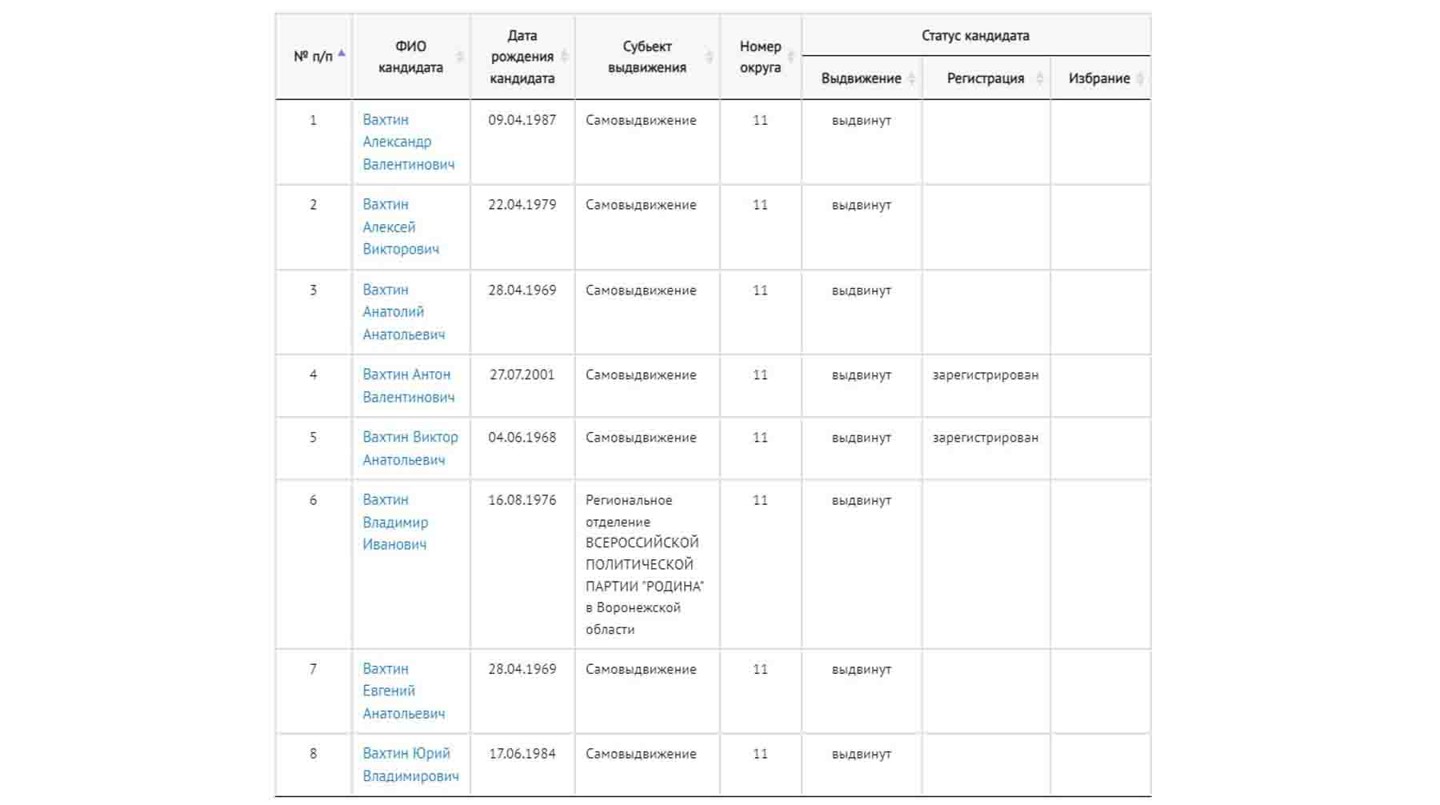This screenshot has height=805, width=1440.
Task: Sort by Номер округа column arrows
Action: [x=791, y=57]
